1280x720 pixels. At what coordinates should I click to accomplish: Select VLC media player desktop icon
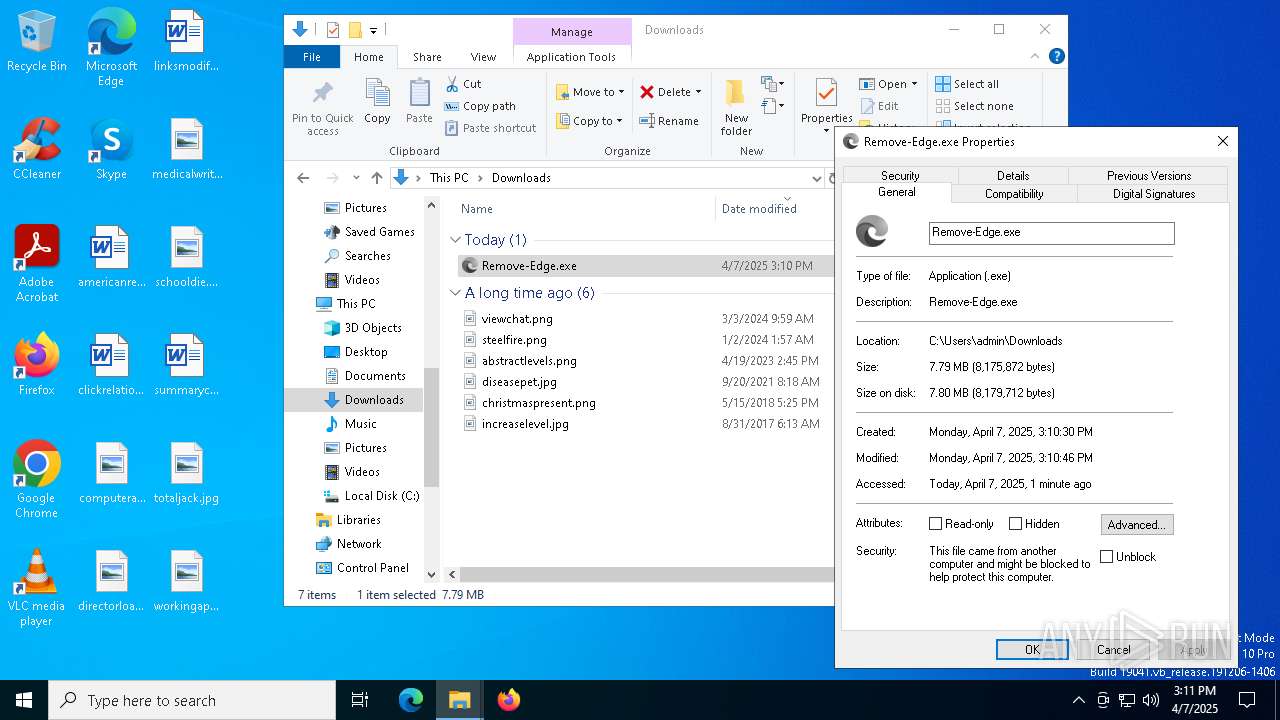coord(37,588)
